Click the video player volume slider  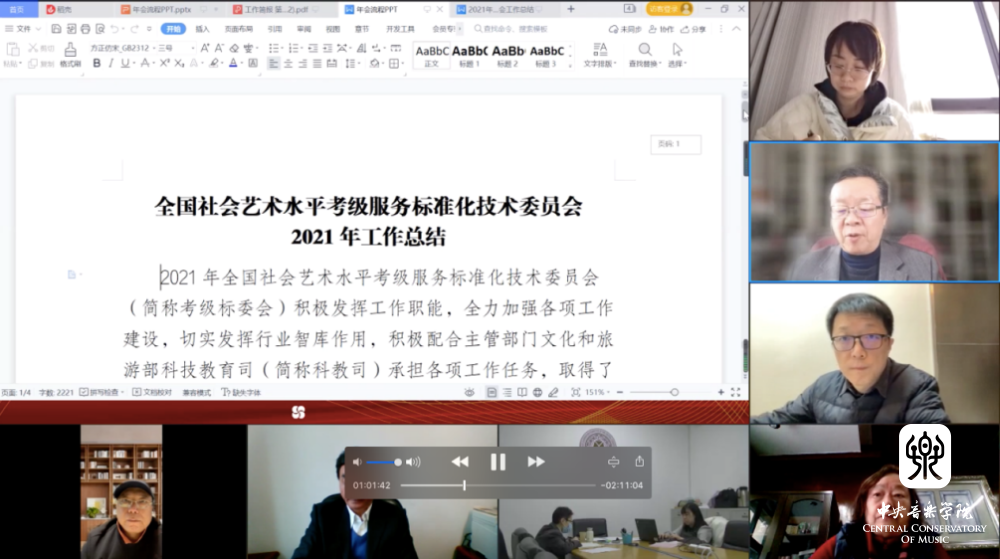point(384,462)
